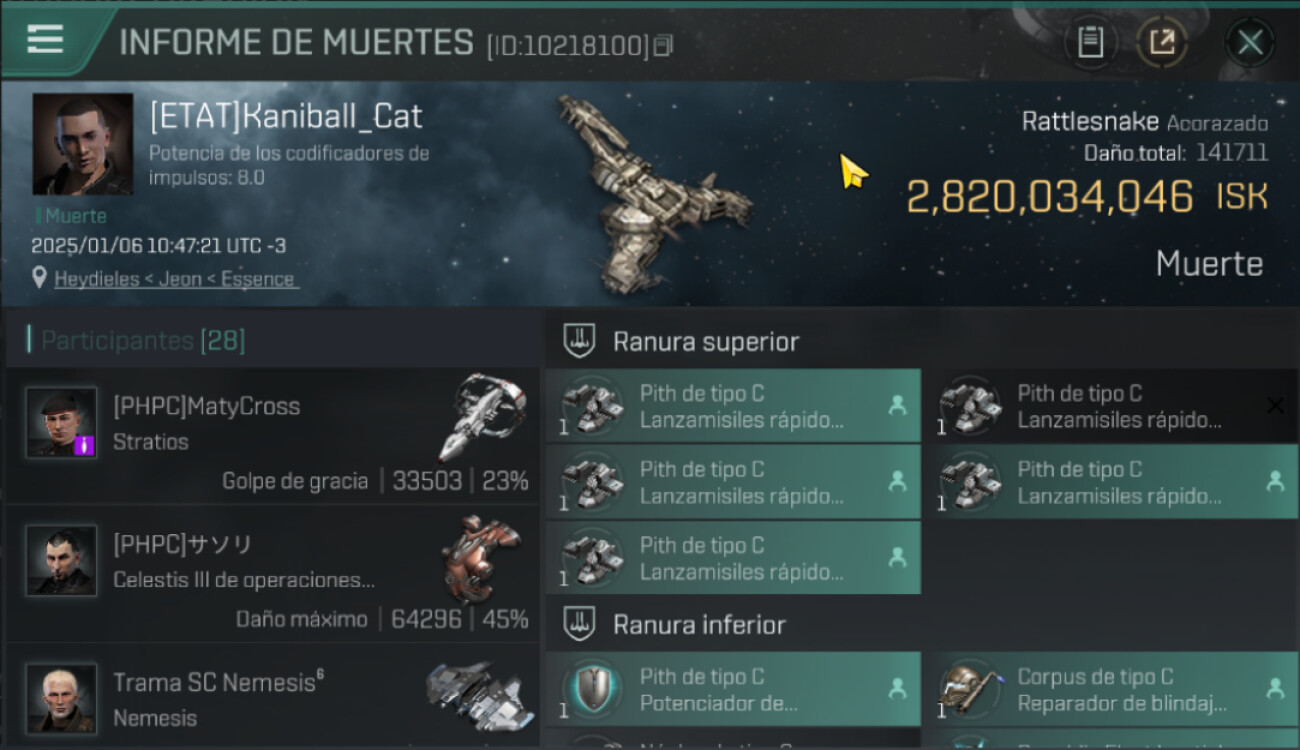Toggle the unhighlighted Pith de tipo C launcher
The width and height of the screenshot is (1300, 750).
pos(1111,406)
